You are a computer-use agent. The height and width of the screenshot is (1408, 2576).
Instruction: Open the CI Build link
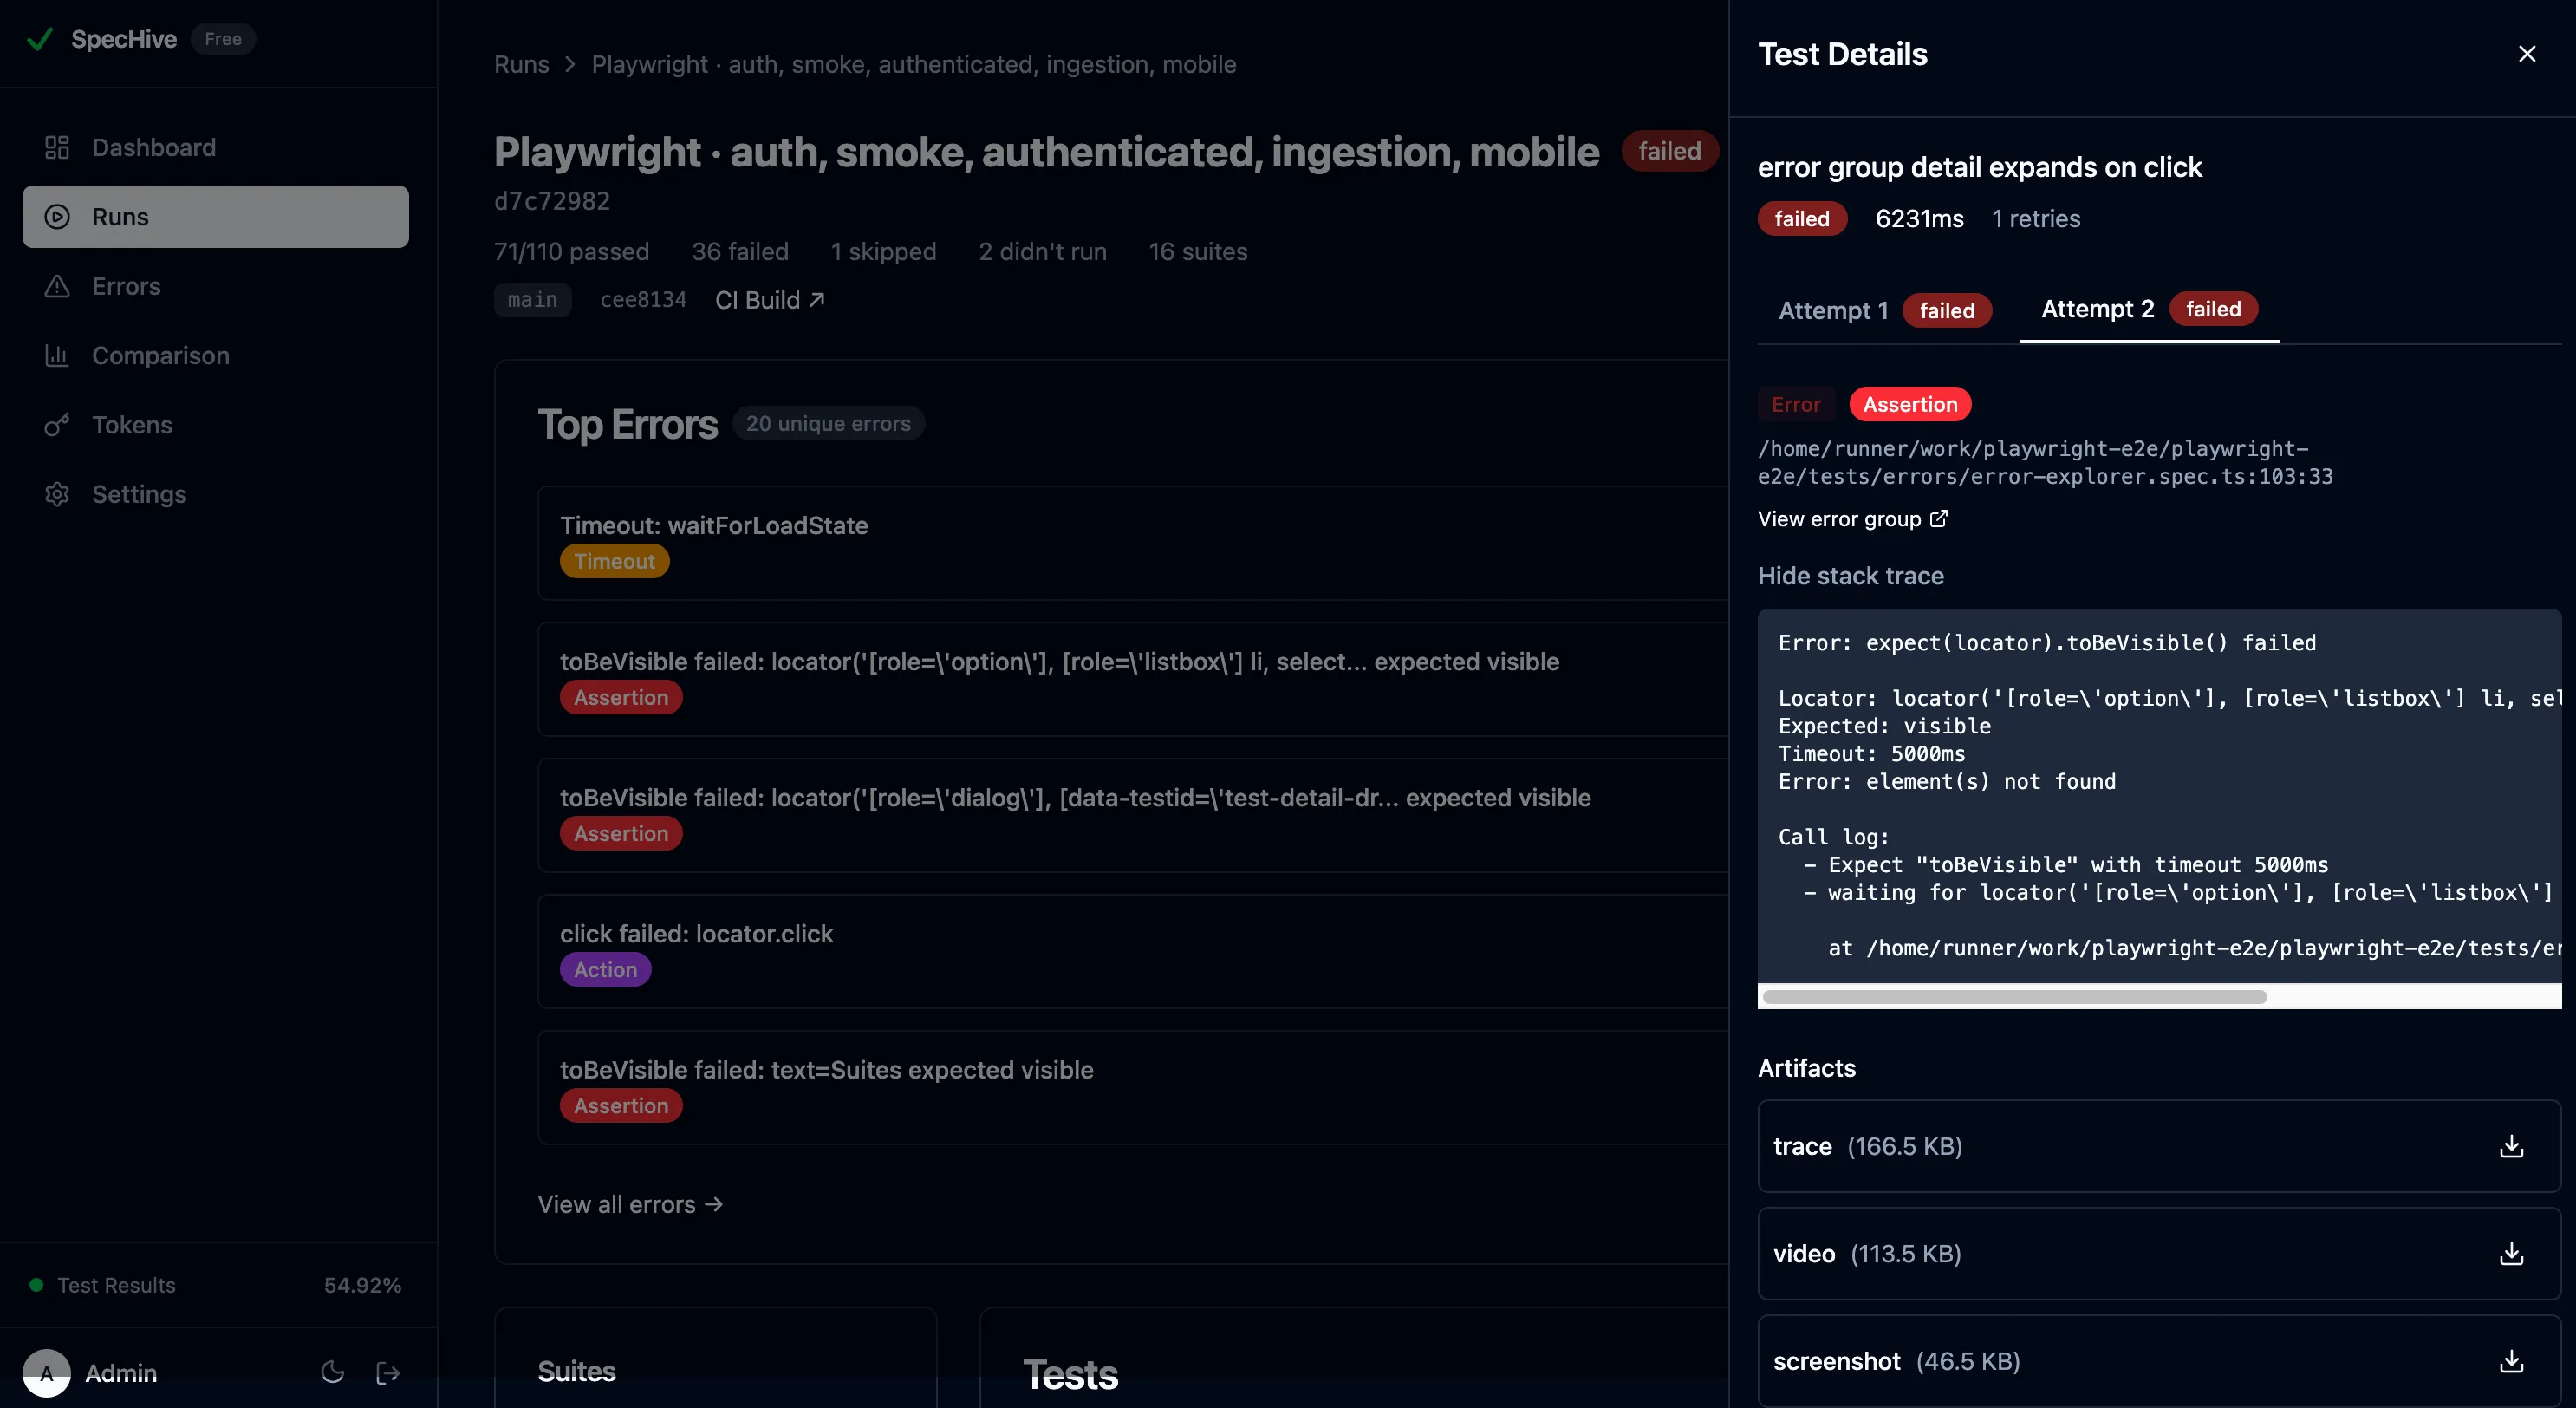769,300
